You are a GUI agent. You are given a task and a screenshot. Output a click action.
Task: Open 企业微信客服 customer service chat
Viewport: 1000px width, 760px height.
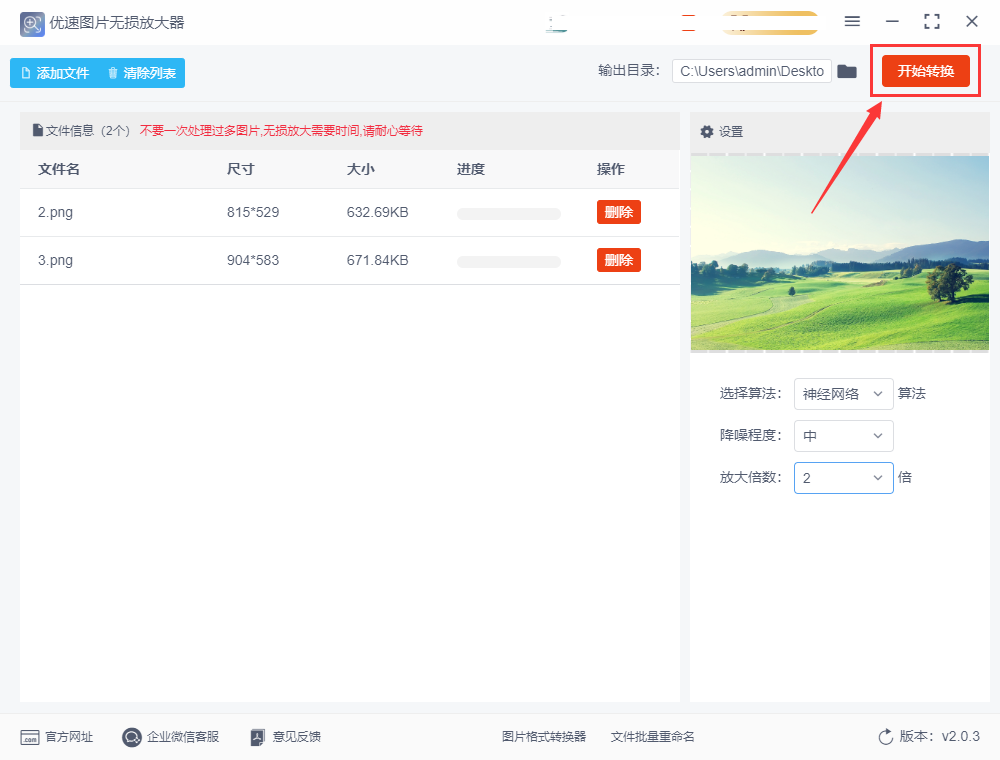click(x=132, y=737)
